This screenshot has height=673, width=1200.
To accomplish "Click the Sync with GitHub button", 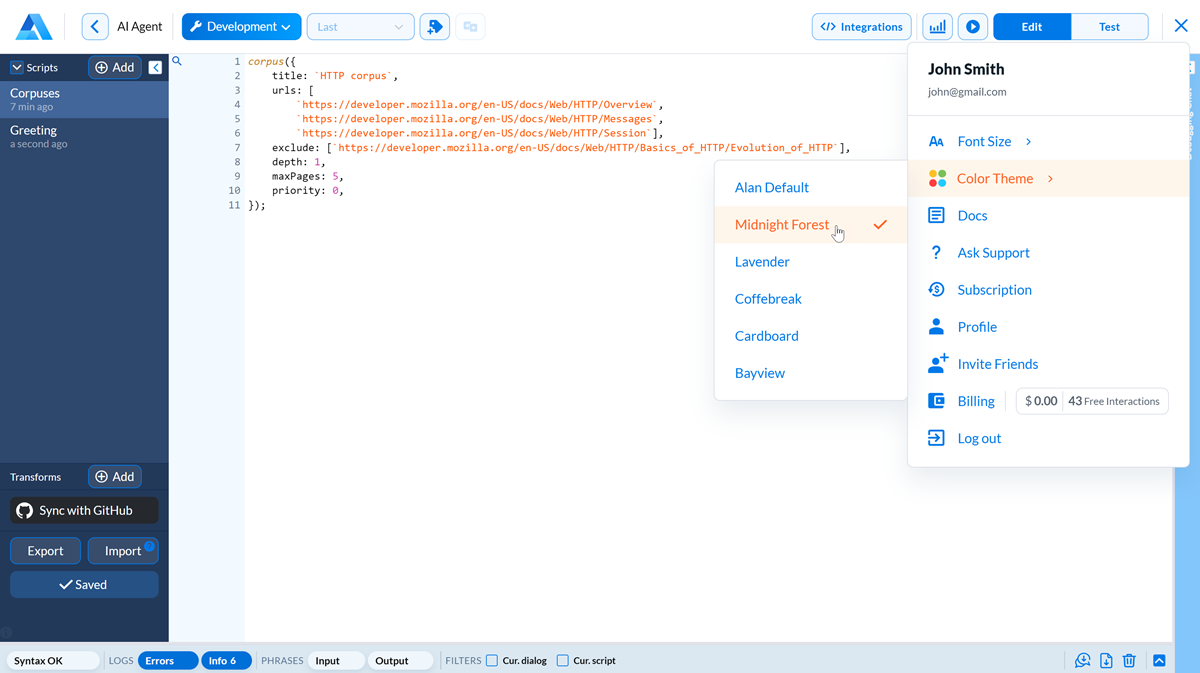I will [x=85, y=511].
